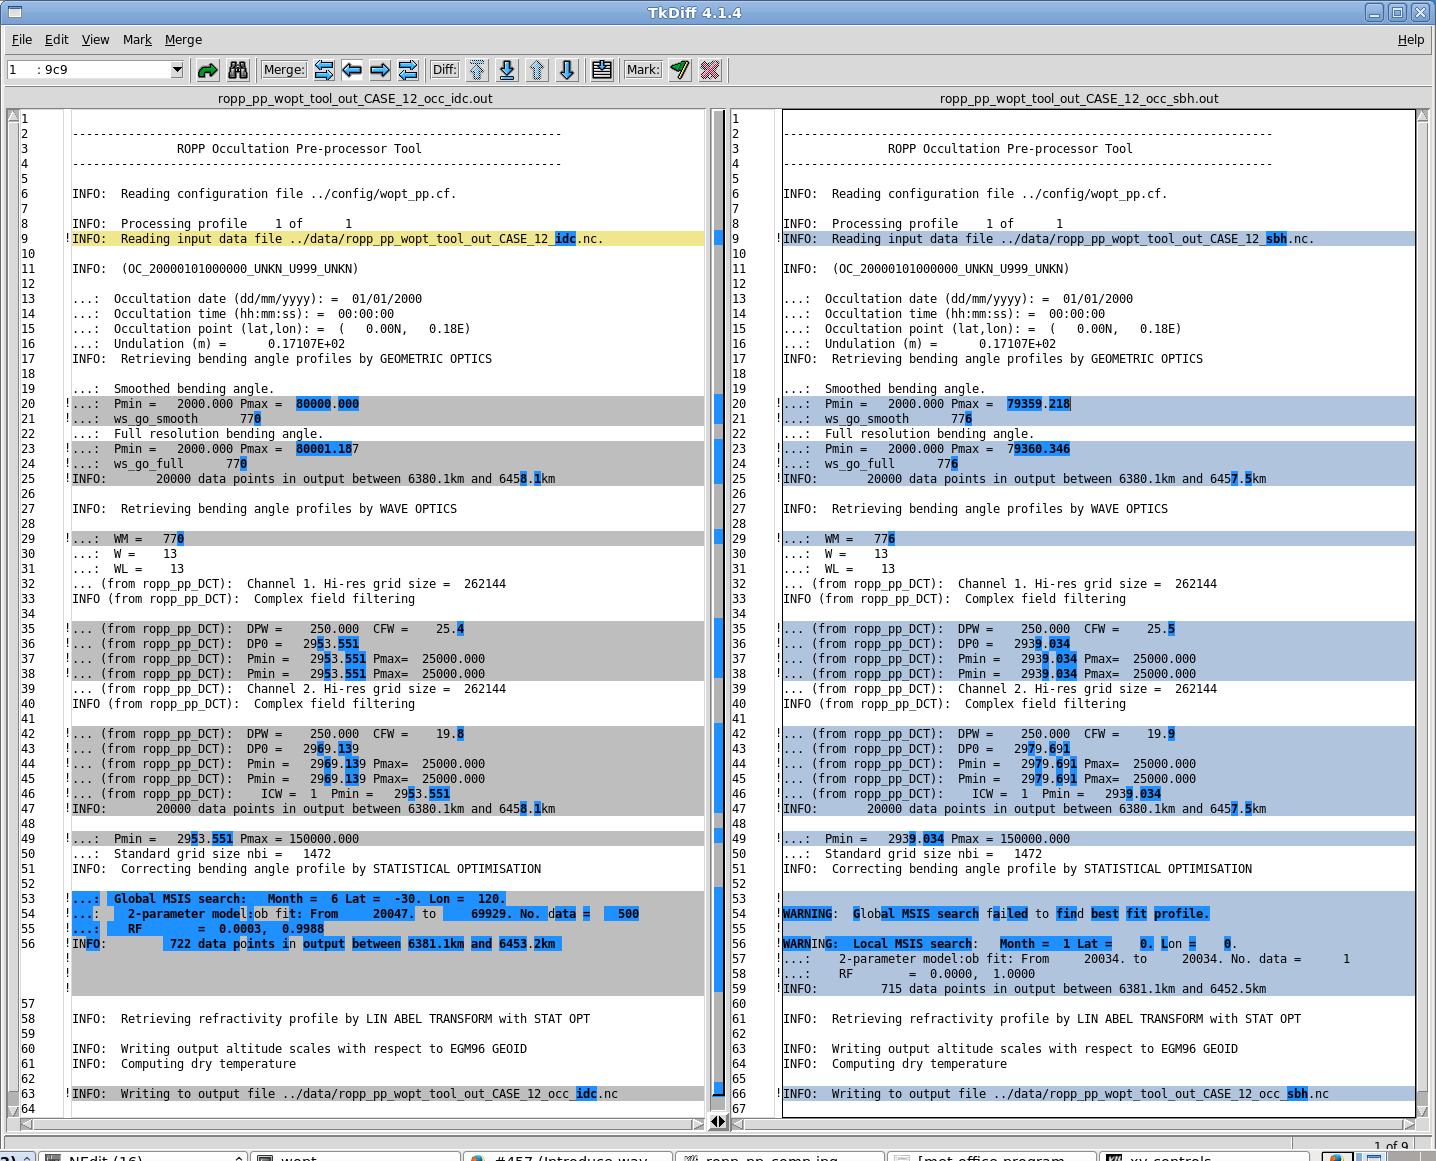Click the pane splitter arrows at bottom center
Viewport: 1436px width, 1161px height.
(718, 1122)
